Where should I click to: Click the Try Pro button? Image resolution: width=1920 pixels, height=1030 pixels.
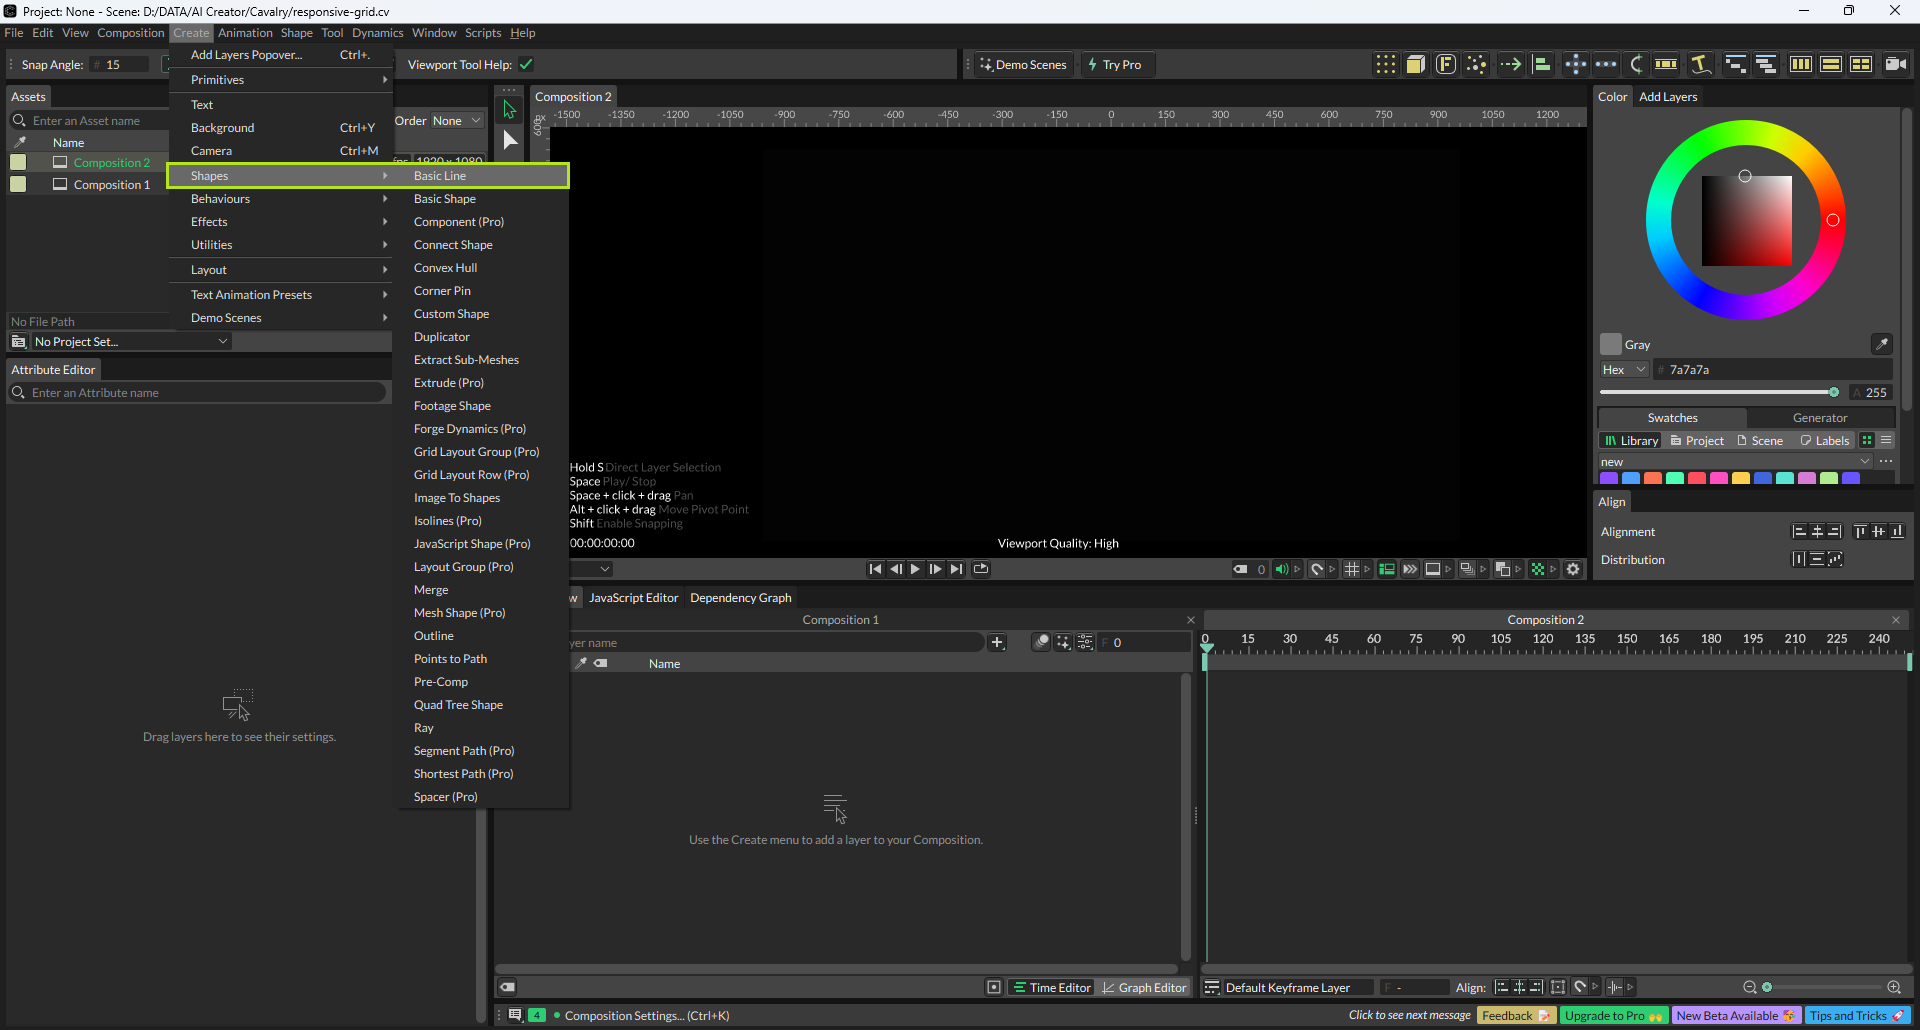(x=1116, y=64)
